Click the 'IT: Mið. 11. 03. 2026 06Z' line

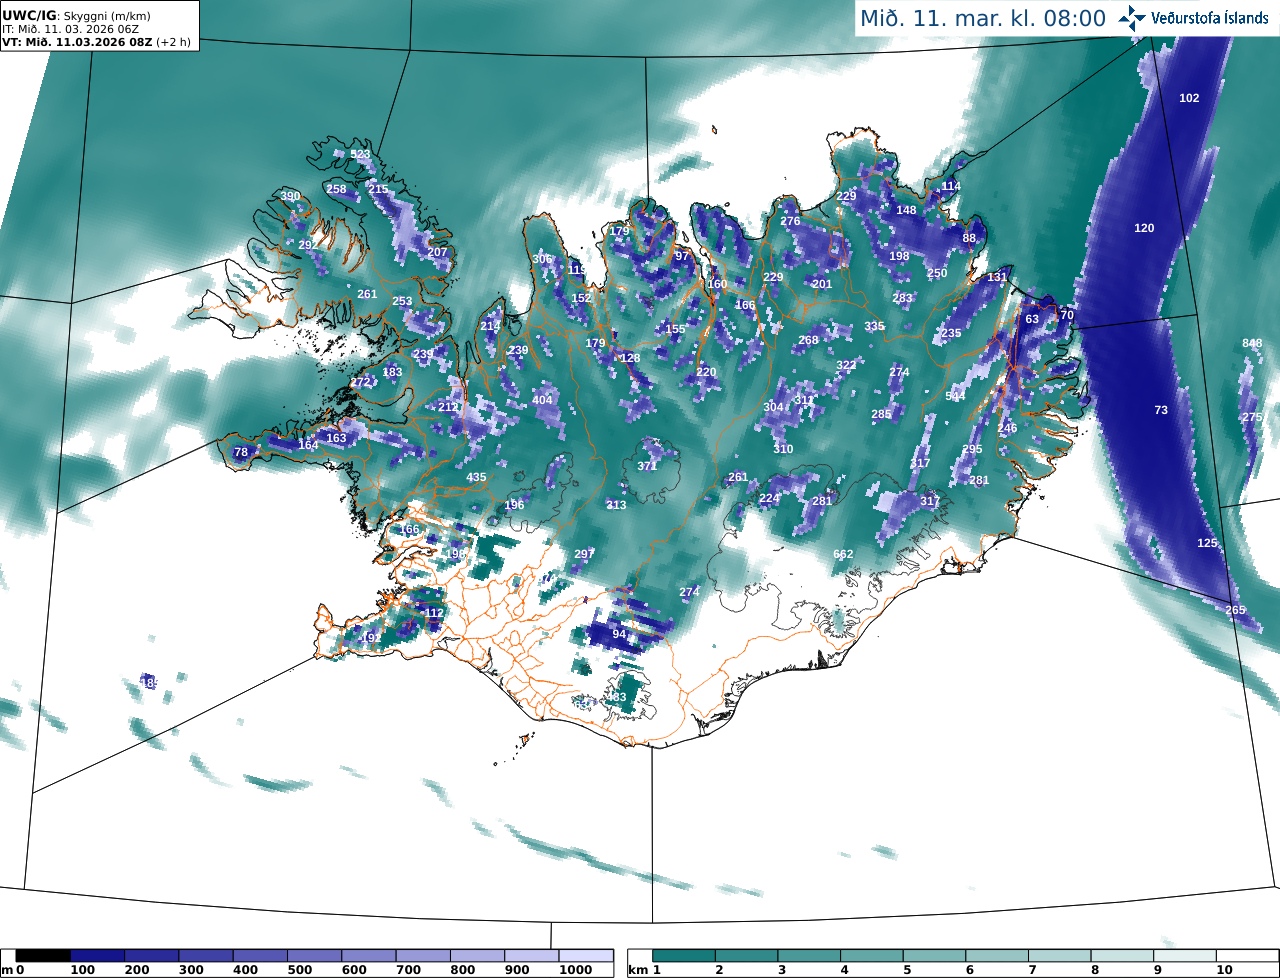pos(70,29)
